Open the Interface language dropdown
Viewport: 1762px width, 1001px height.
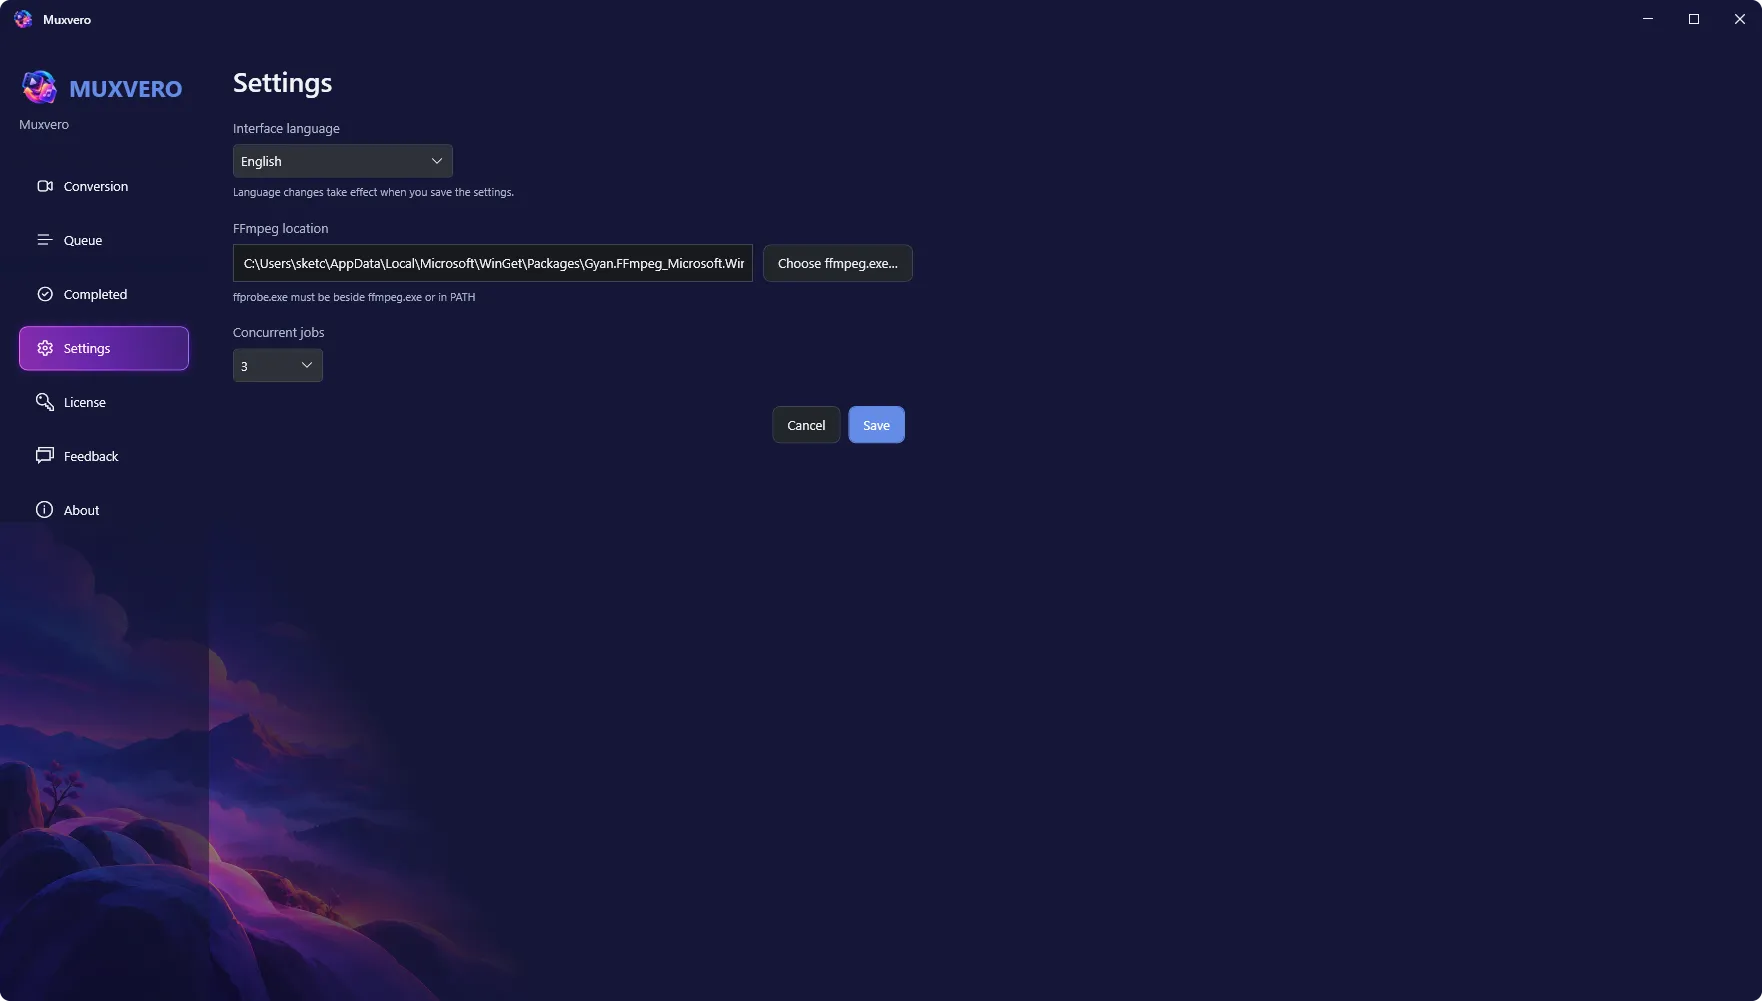(343, 161)
